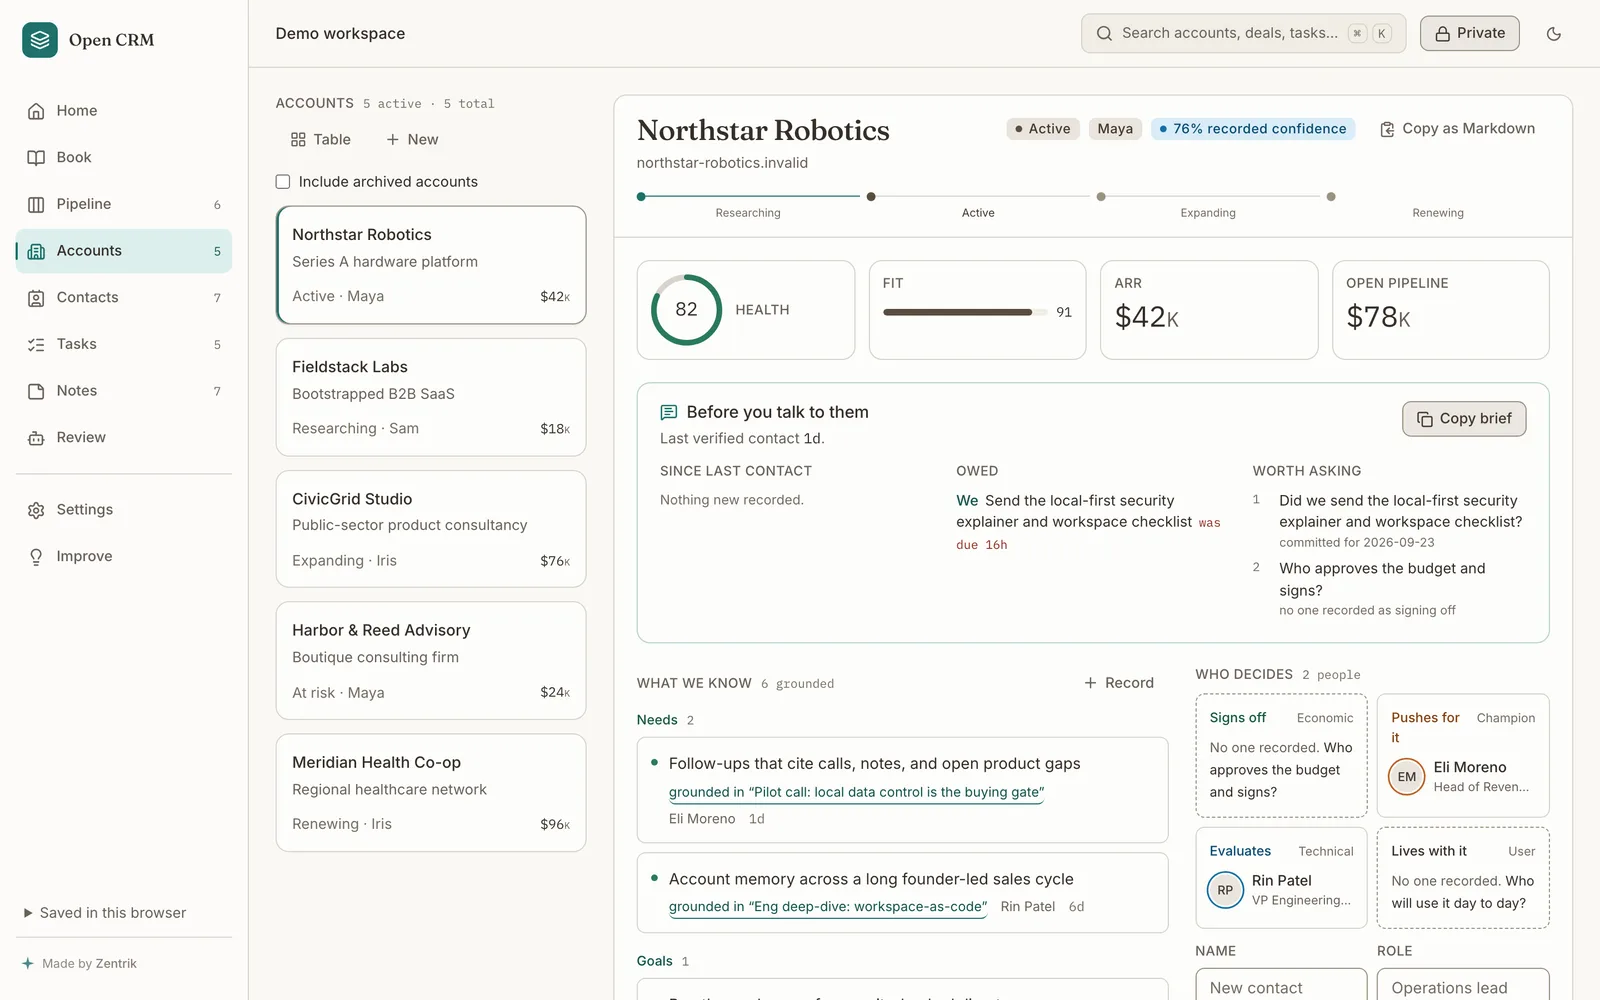
Task: Open the Meridian Health Co-op card
Action: [x=431, y=793]
